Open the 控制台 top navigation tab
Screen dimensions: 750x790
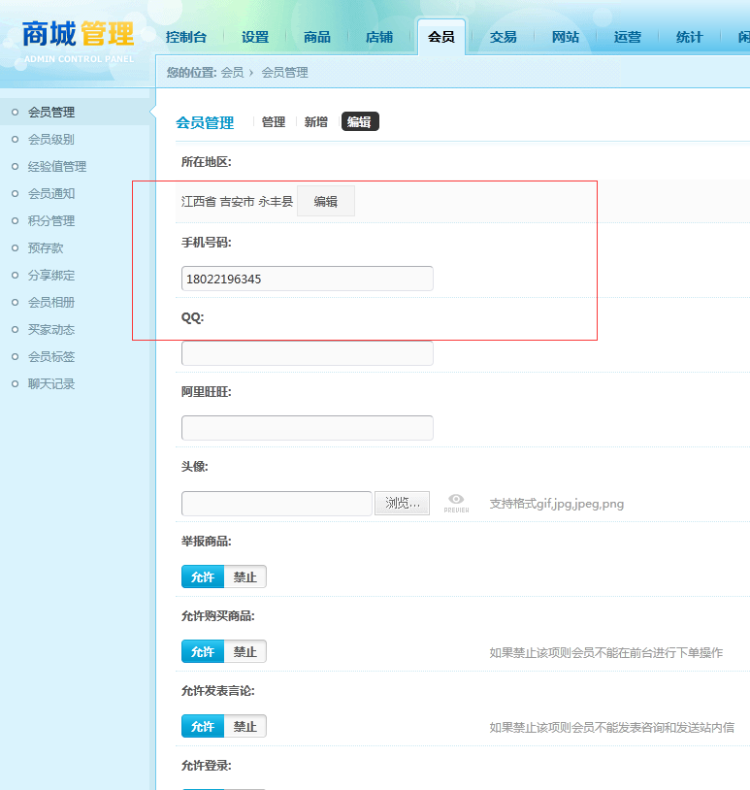(x=186, y=37)
